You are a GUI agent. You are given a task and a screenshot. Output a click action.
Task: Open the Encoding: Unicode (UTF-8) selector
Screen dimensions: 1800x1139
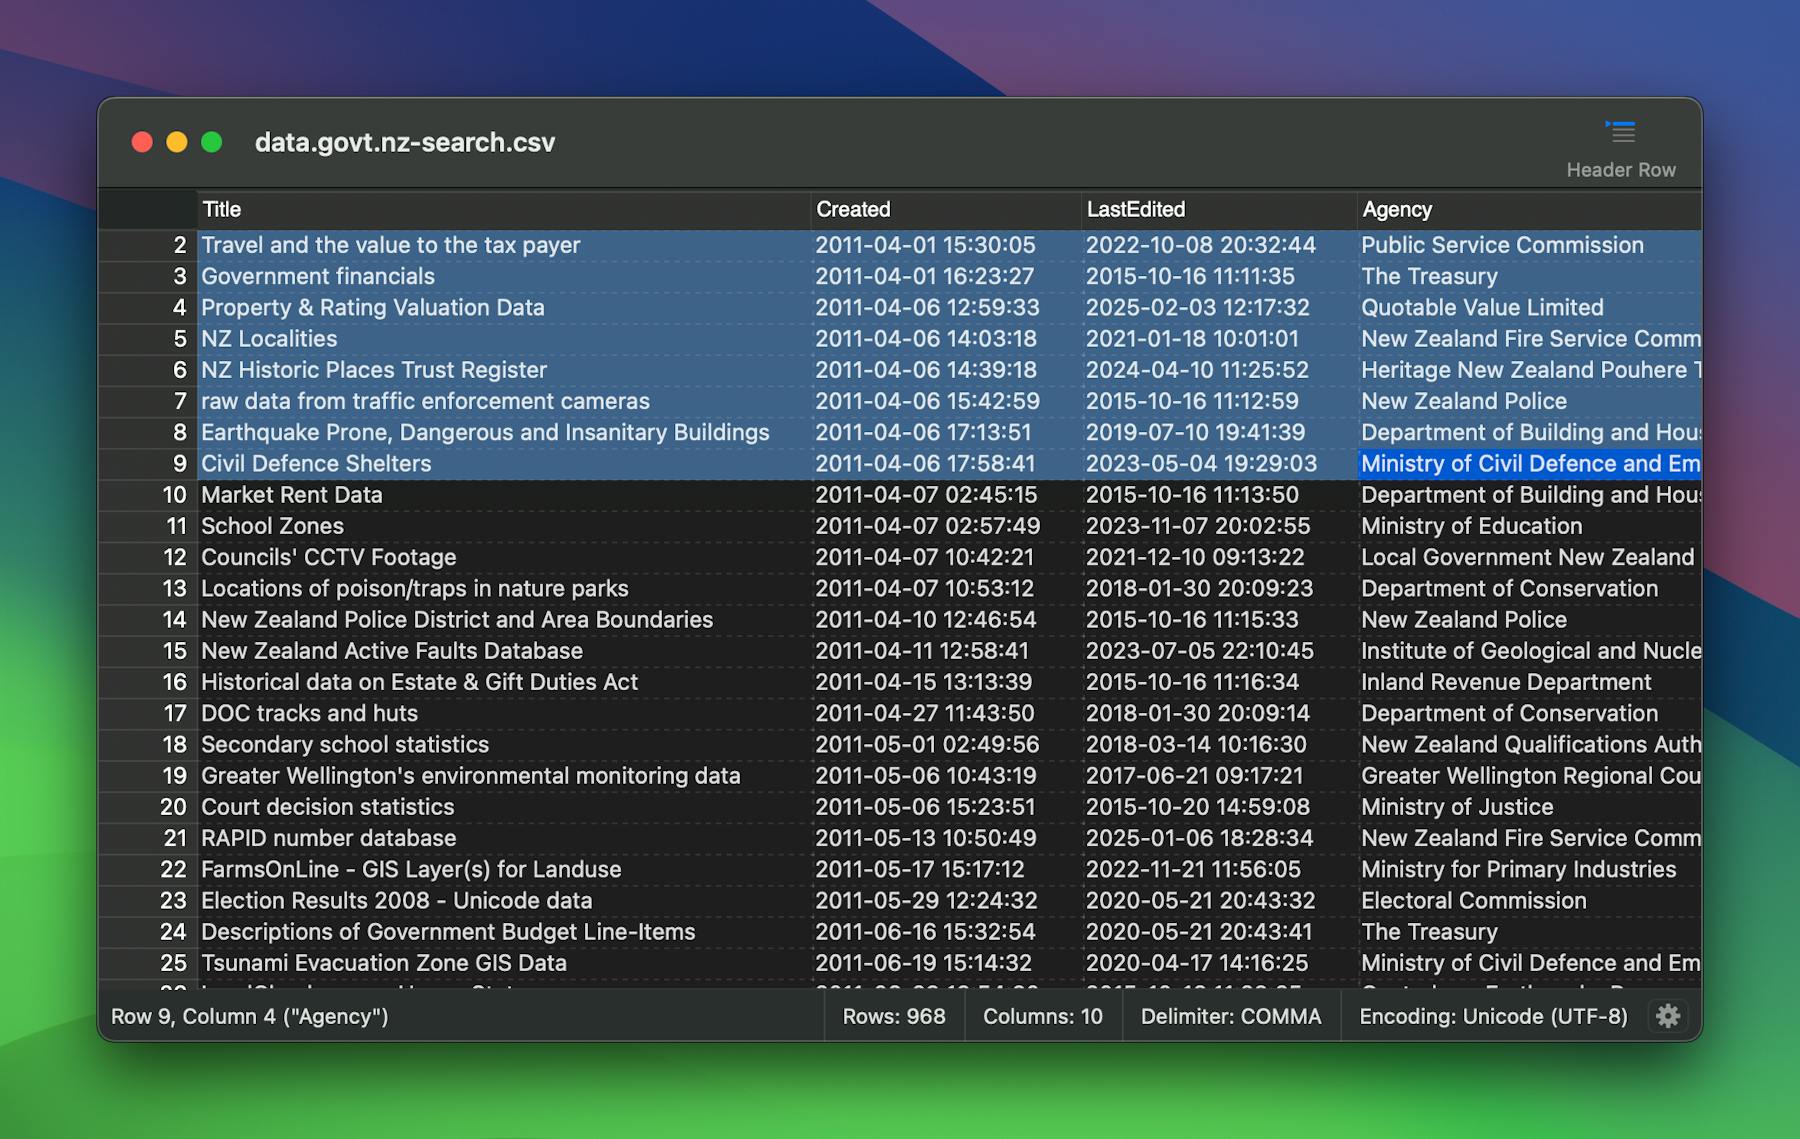click(x=1492, y=1016)
